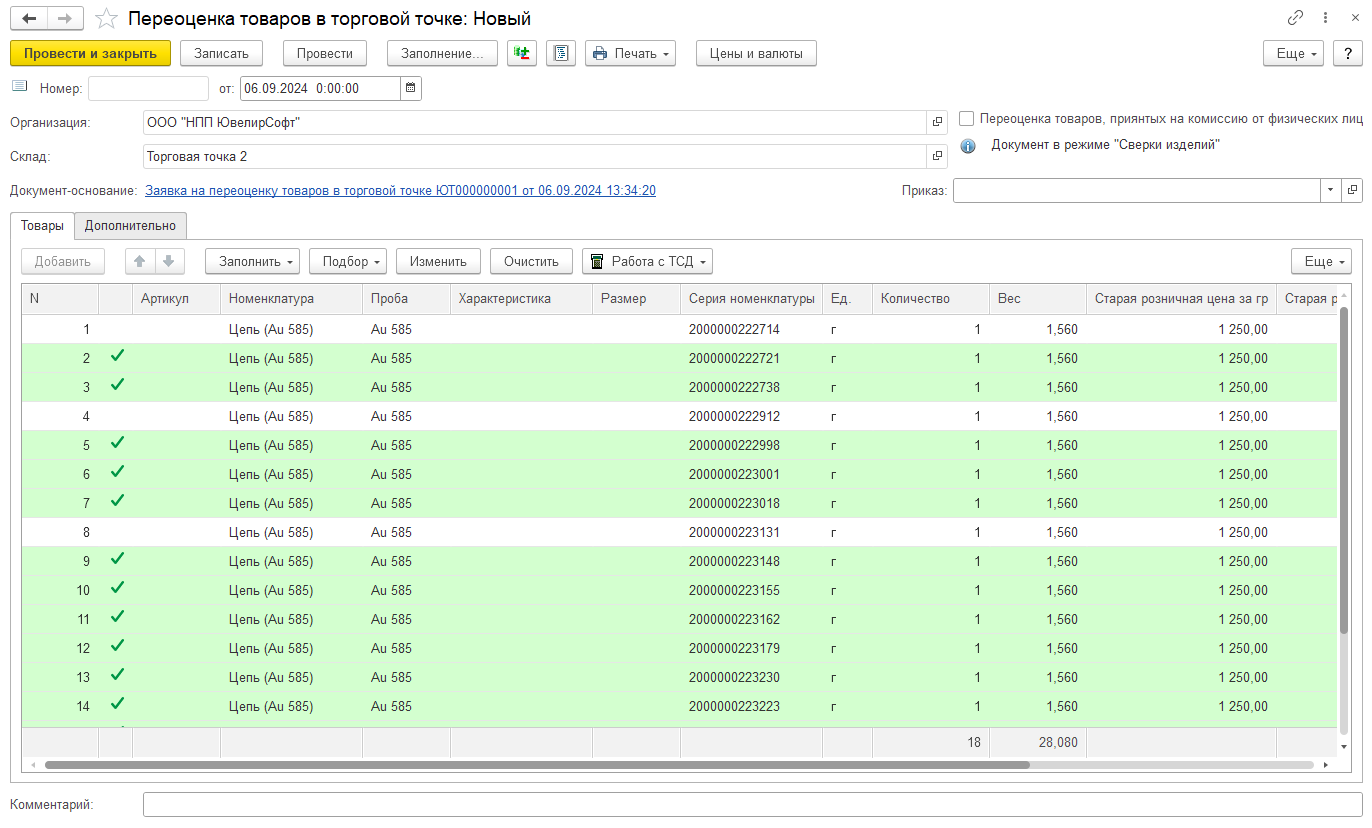Select series cell 2000000223230
The height and width of the screenshot is (828, 1372).
pos(751,677)
